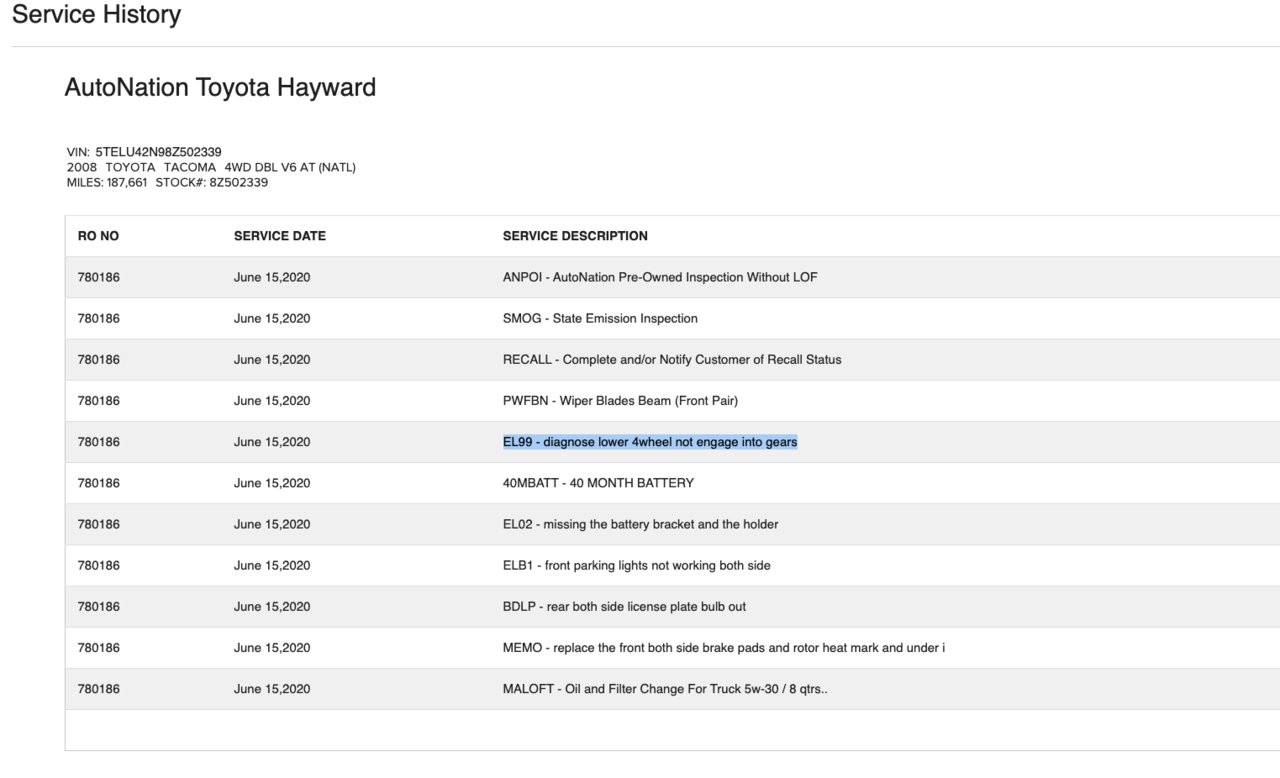1280x778 pixels.
Task: Click June 15,2020 date in MEMO row
Action: (x=272, y=647)
